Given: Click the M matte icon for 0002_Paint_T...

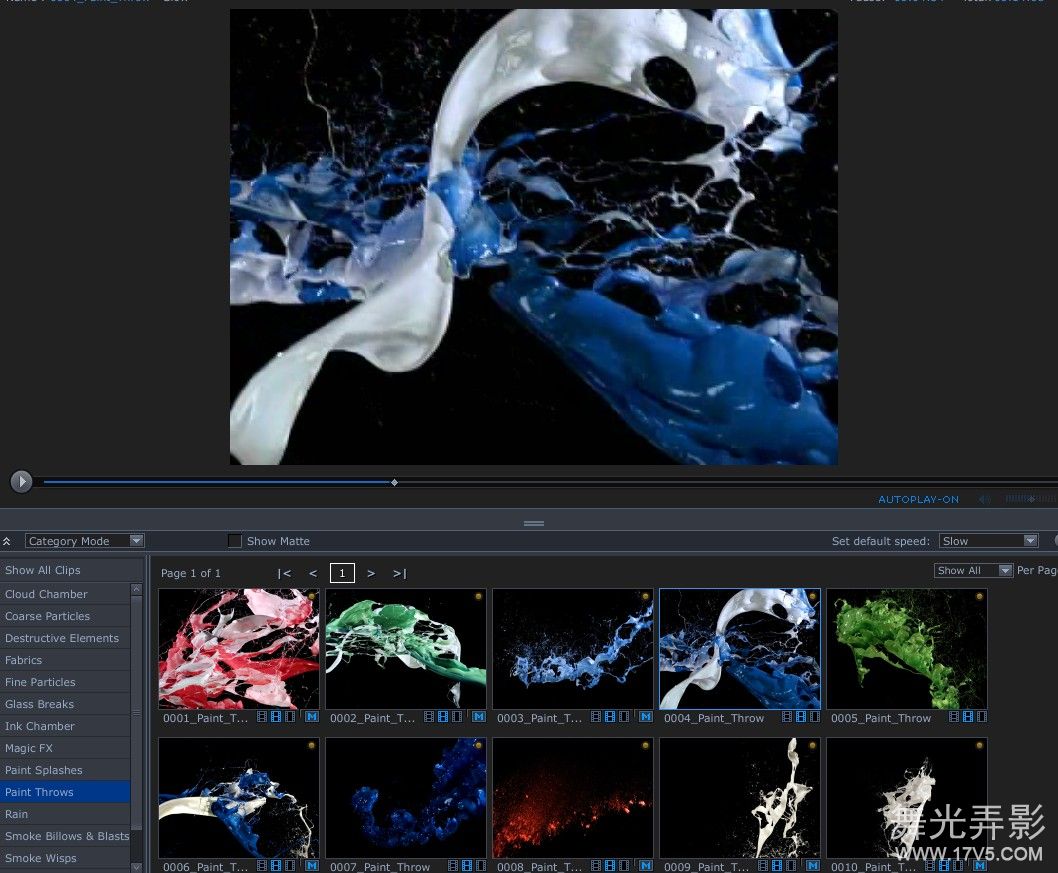Looking at the screenshot, I should (478, 716).
